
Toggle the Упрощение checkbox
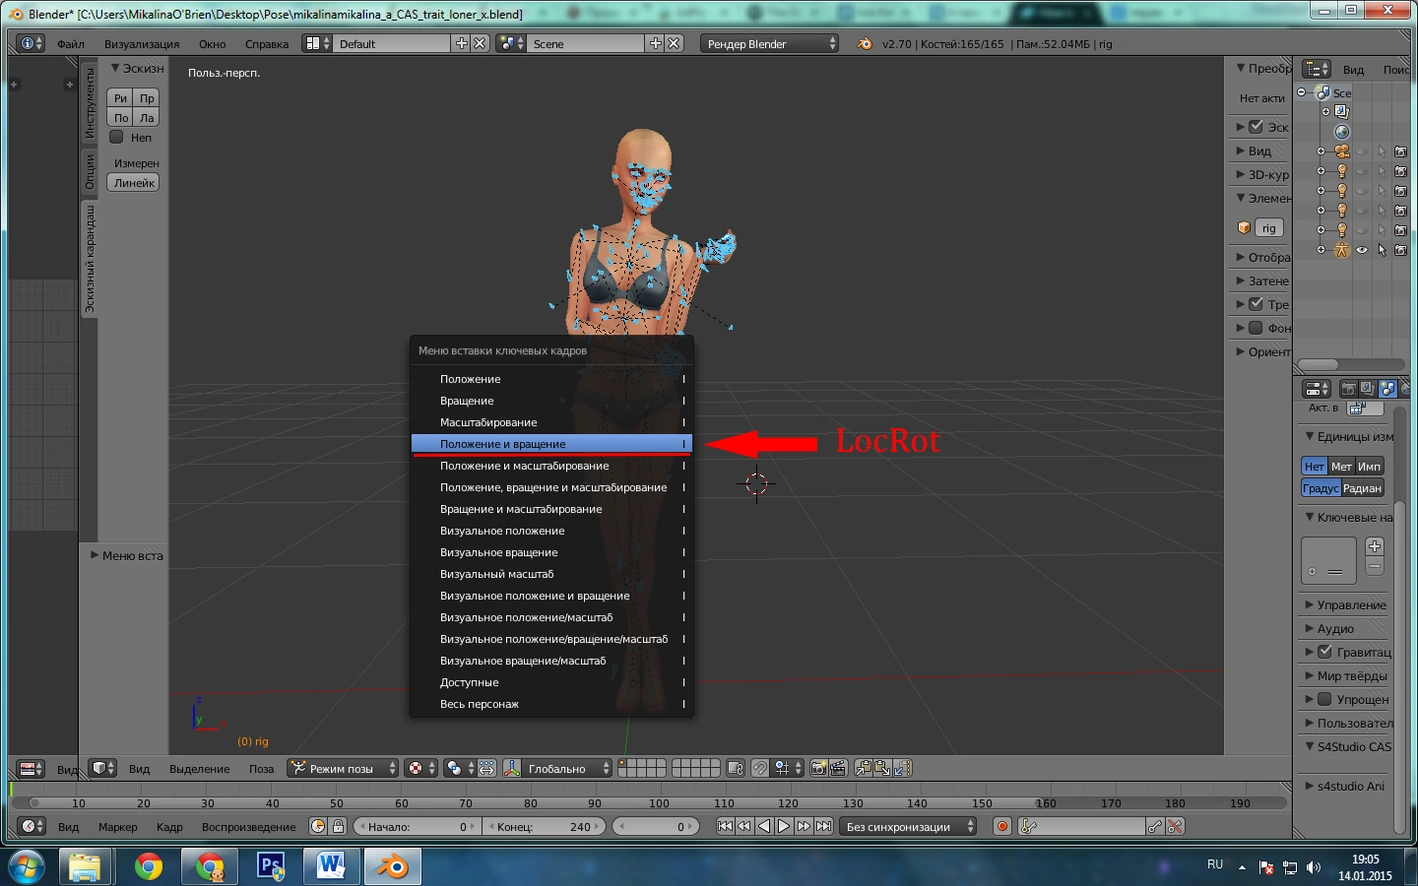pyautogui.click(x=1325, y=699)
